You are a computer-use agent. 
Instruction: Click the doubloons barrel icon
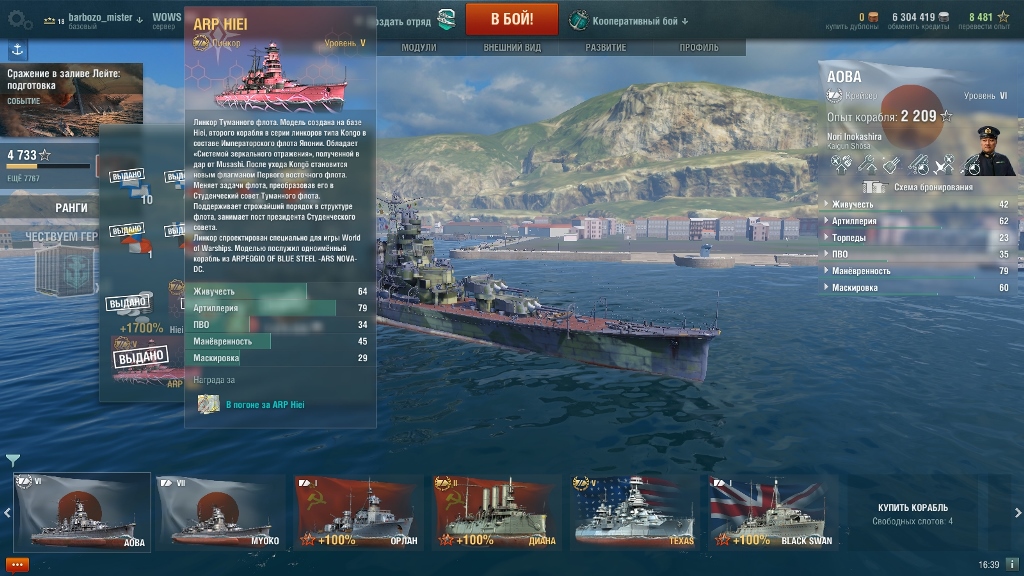[x=872, y=17]
